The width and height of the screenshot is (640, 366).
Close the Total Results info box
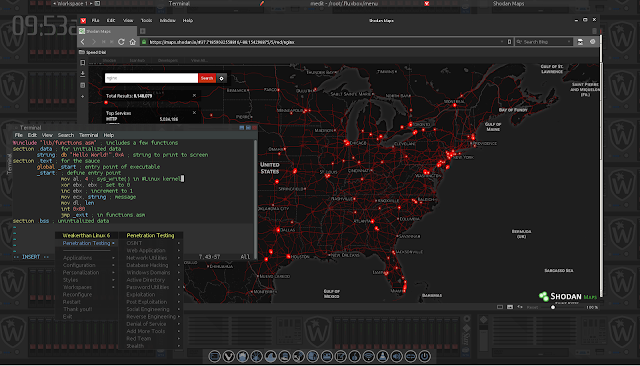pos(194,95)
